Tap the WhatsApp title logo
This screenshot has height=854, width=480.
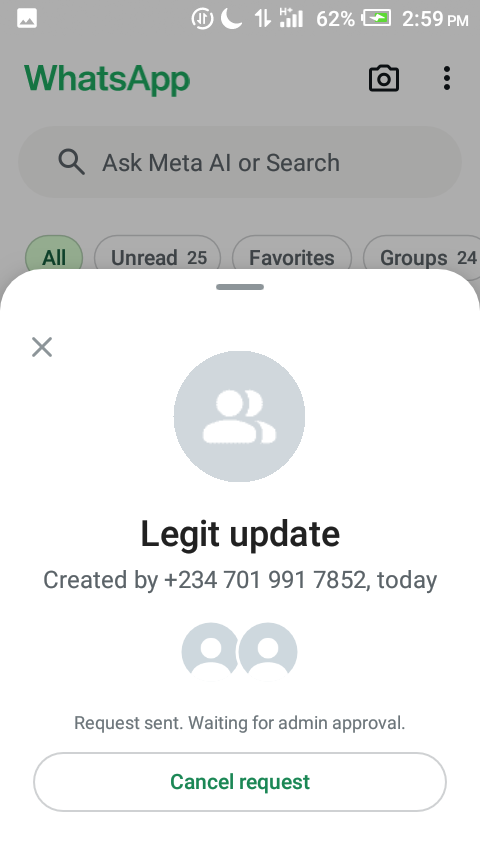107,79
